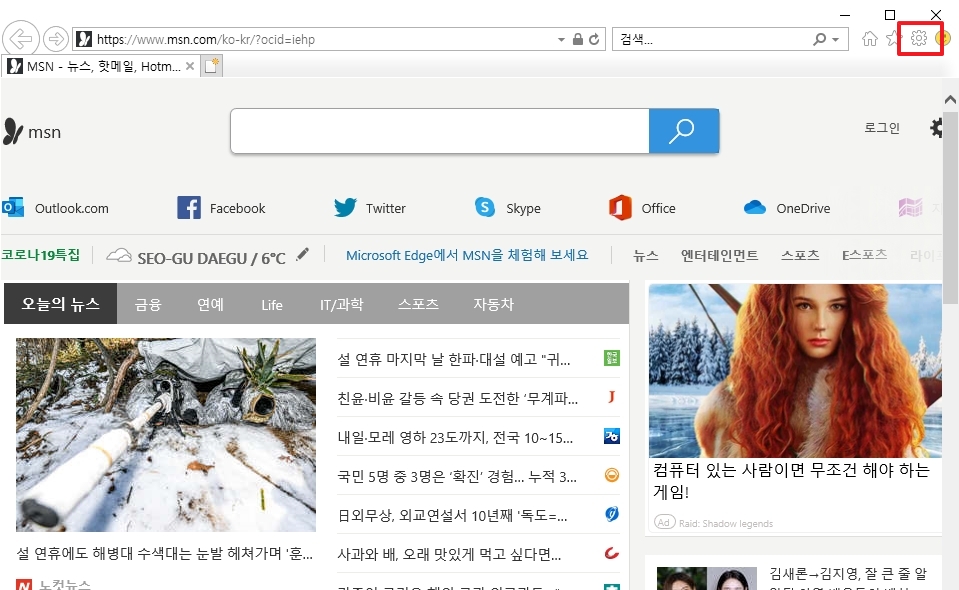Click into the MSN web search field
Viewport: 959px width, 590px height.
tap(440, 131)
